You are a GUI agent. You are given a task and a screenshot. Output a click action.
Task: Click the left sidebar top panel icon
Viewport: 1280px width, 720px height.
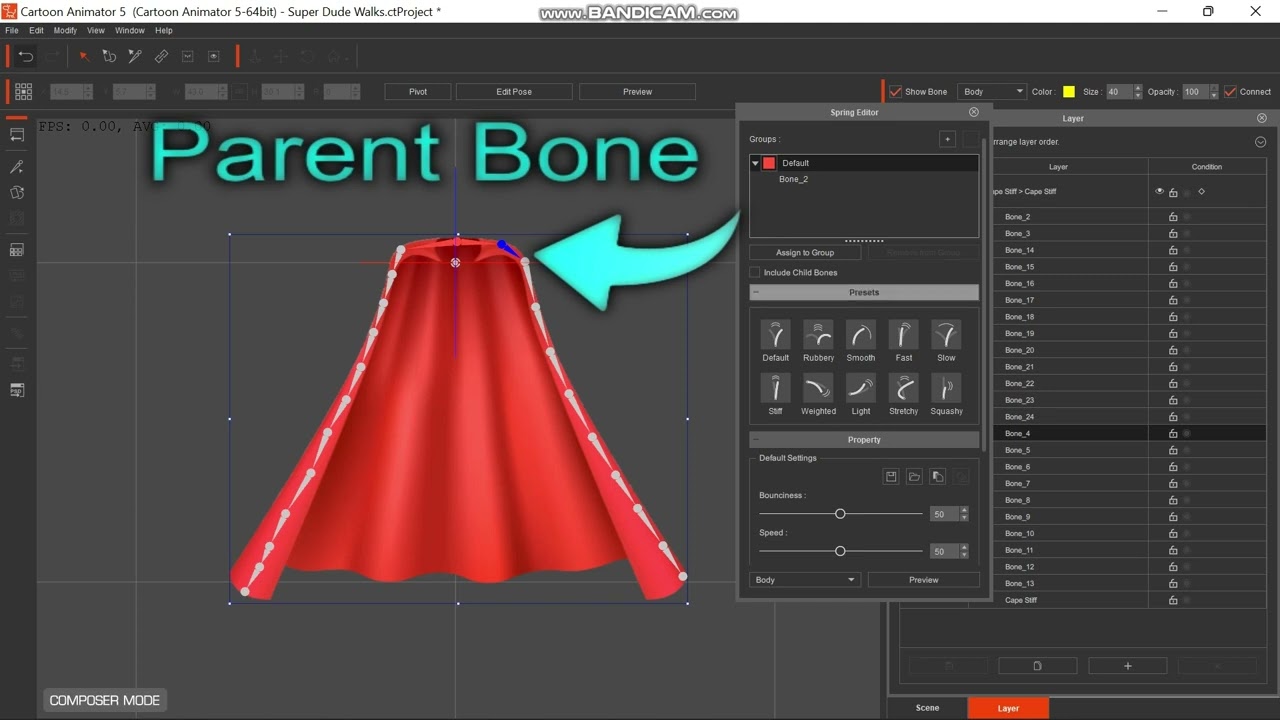pyautogui.click(x=17, y=135)
